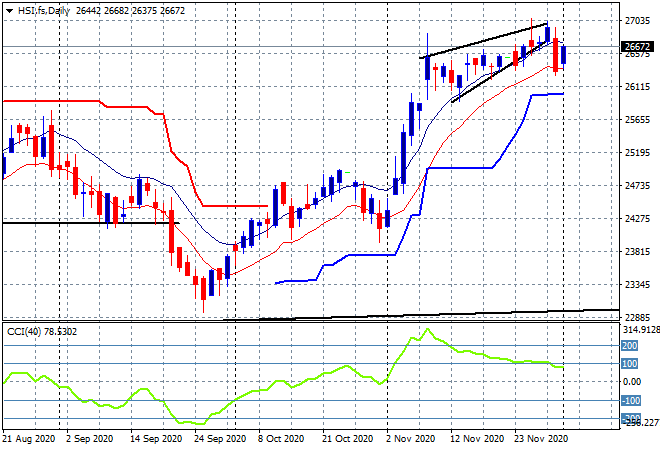Image resolution: width=660 pixels, height=450 pixels.
Task: Open the chart menu triangle beside HSI,fs,Daily
Action: coord(9,11)
